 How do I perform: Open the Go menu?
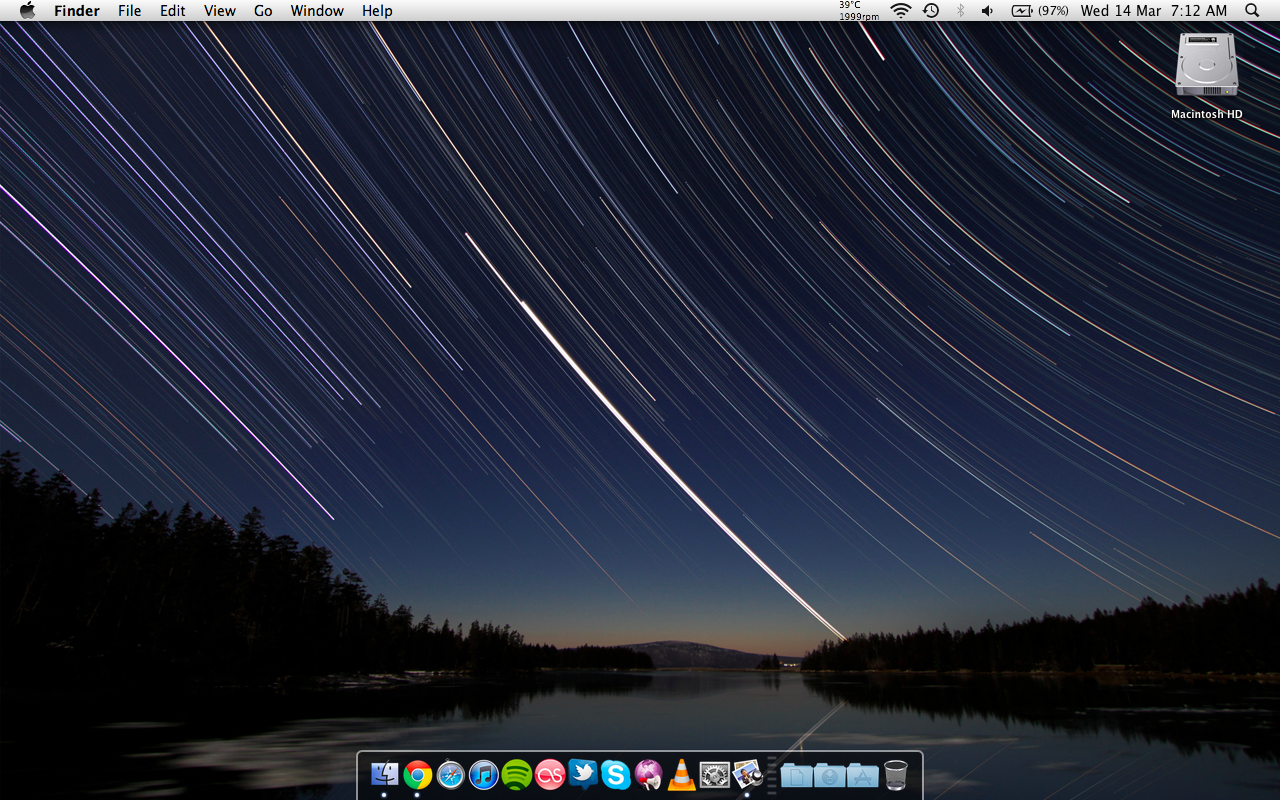coord(263,11)
